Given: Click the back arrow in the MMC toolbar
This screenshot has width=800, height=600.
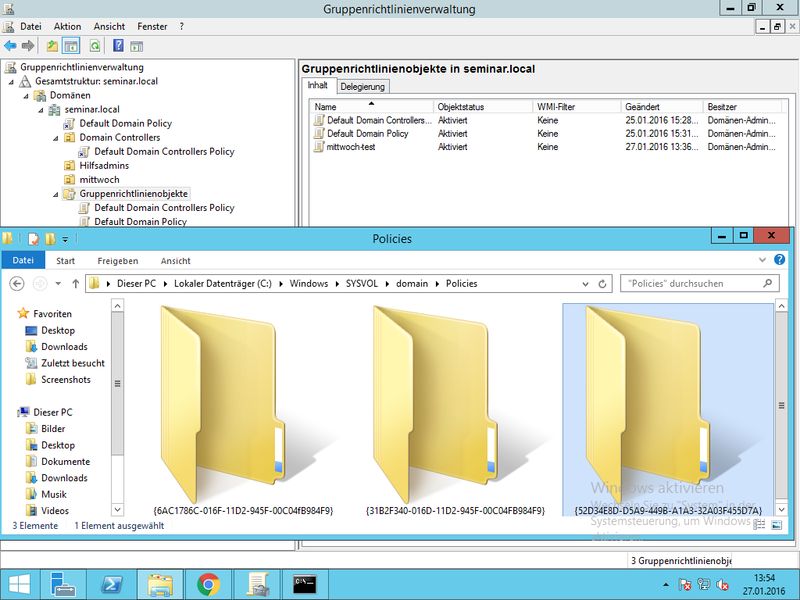Looking at the screenshot, I should point(10,46).
